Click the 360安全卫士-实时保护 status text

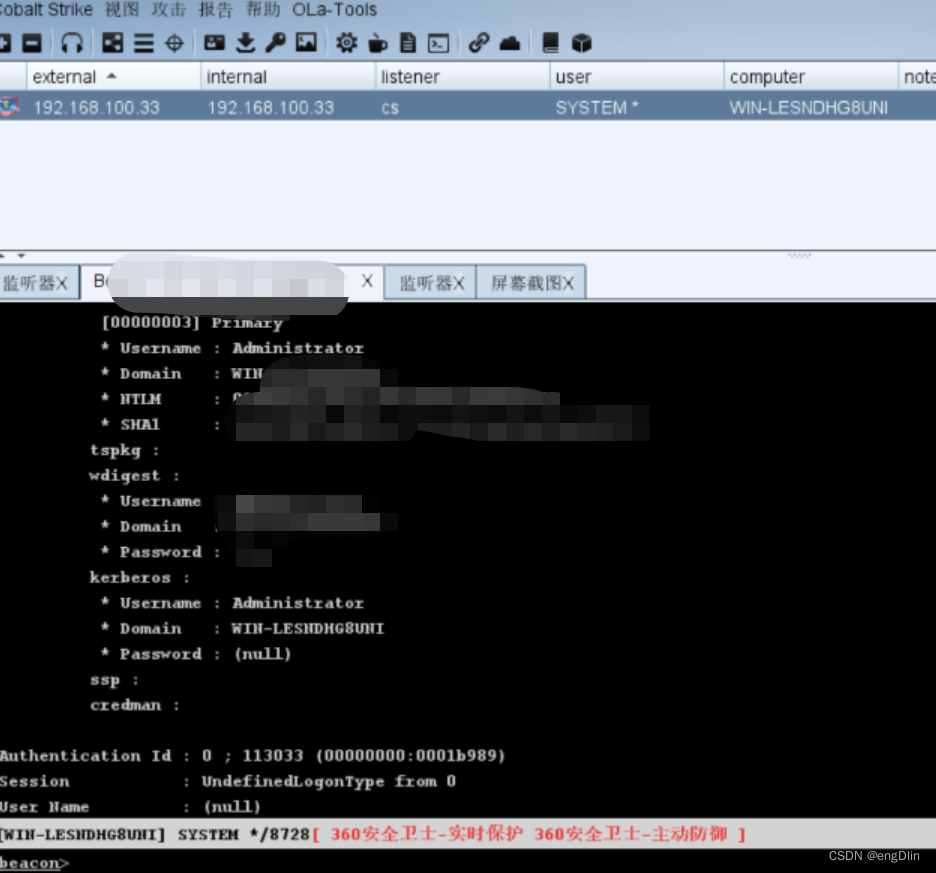(427, 834)
